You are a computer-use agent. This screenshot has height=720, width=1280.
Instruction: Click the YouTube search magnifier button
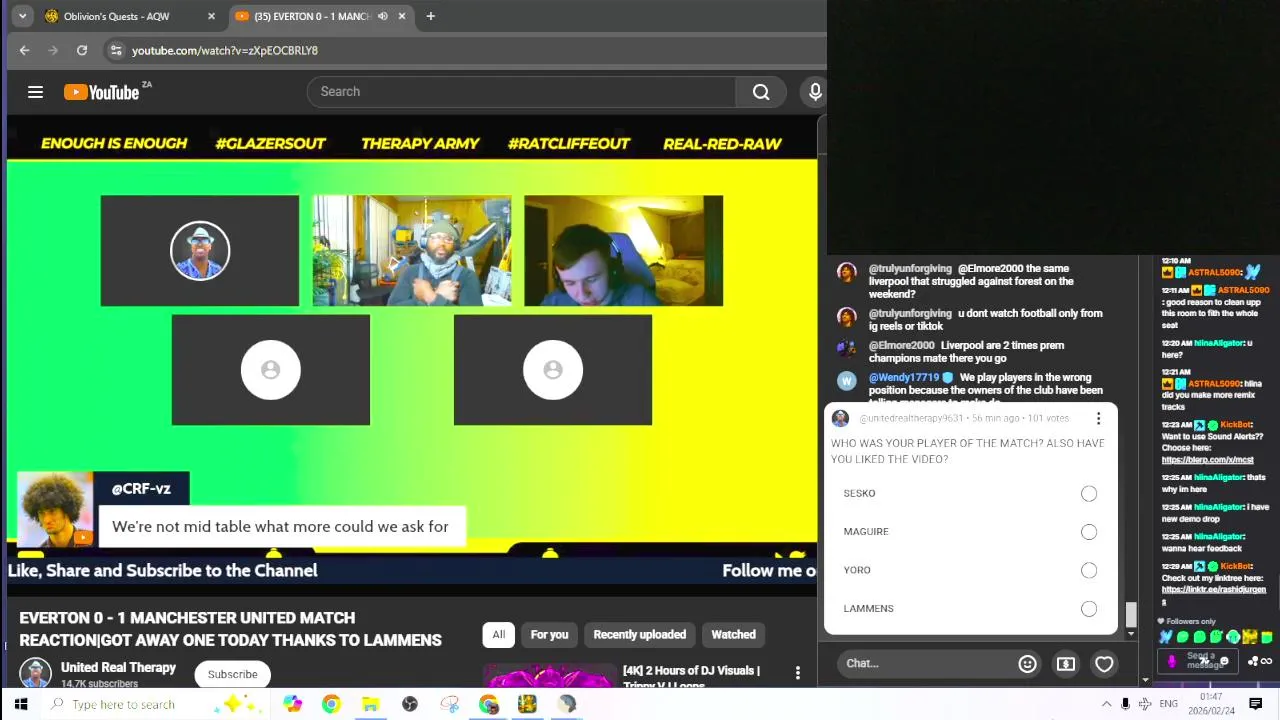click(761, 92)
